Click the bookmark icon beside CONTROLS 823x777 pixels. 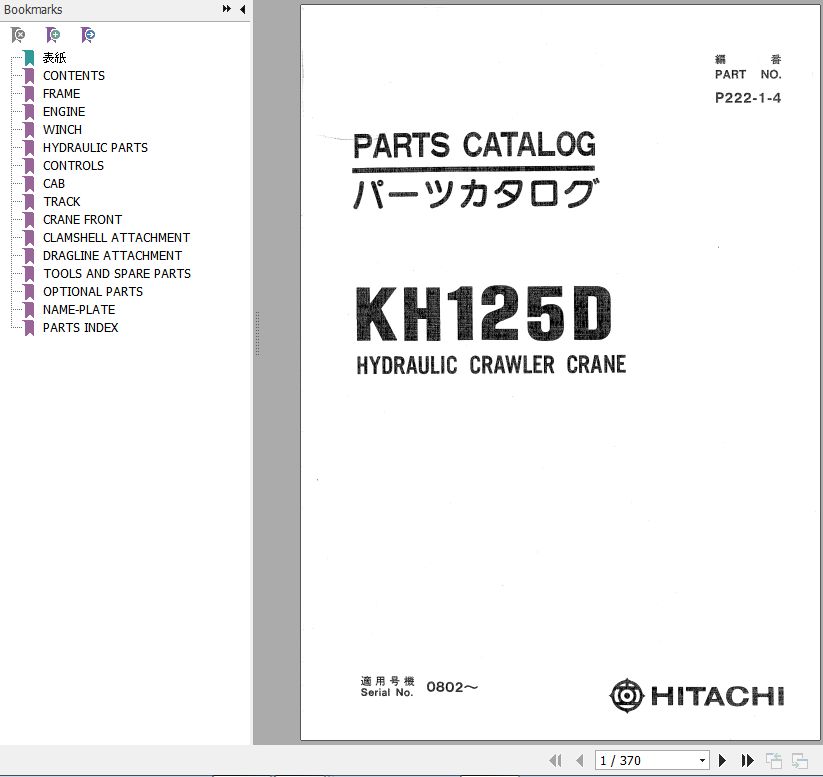coord(29,165)
